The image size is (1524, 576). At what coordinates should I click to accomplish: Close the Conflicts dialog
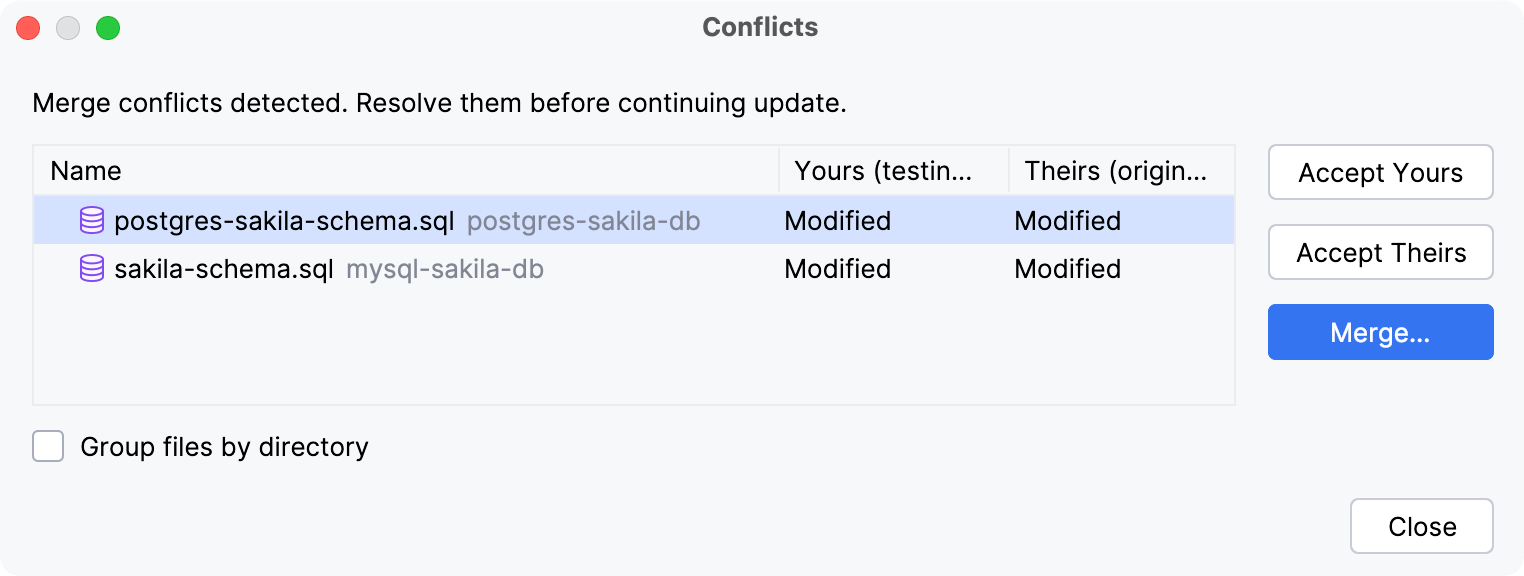pos(1421,526)
